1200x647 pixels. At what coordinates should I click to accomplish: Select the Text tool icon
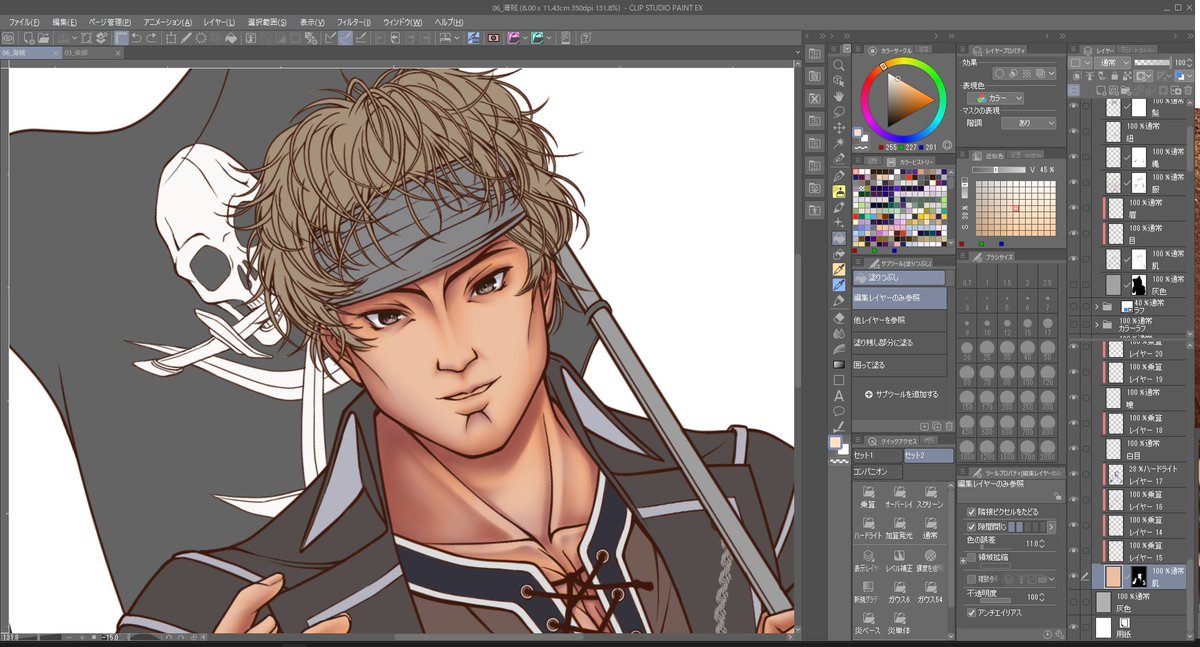[838, 395]
